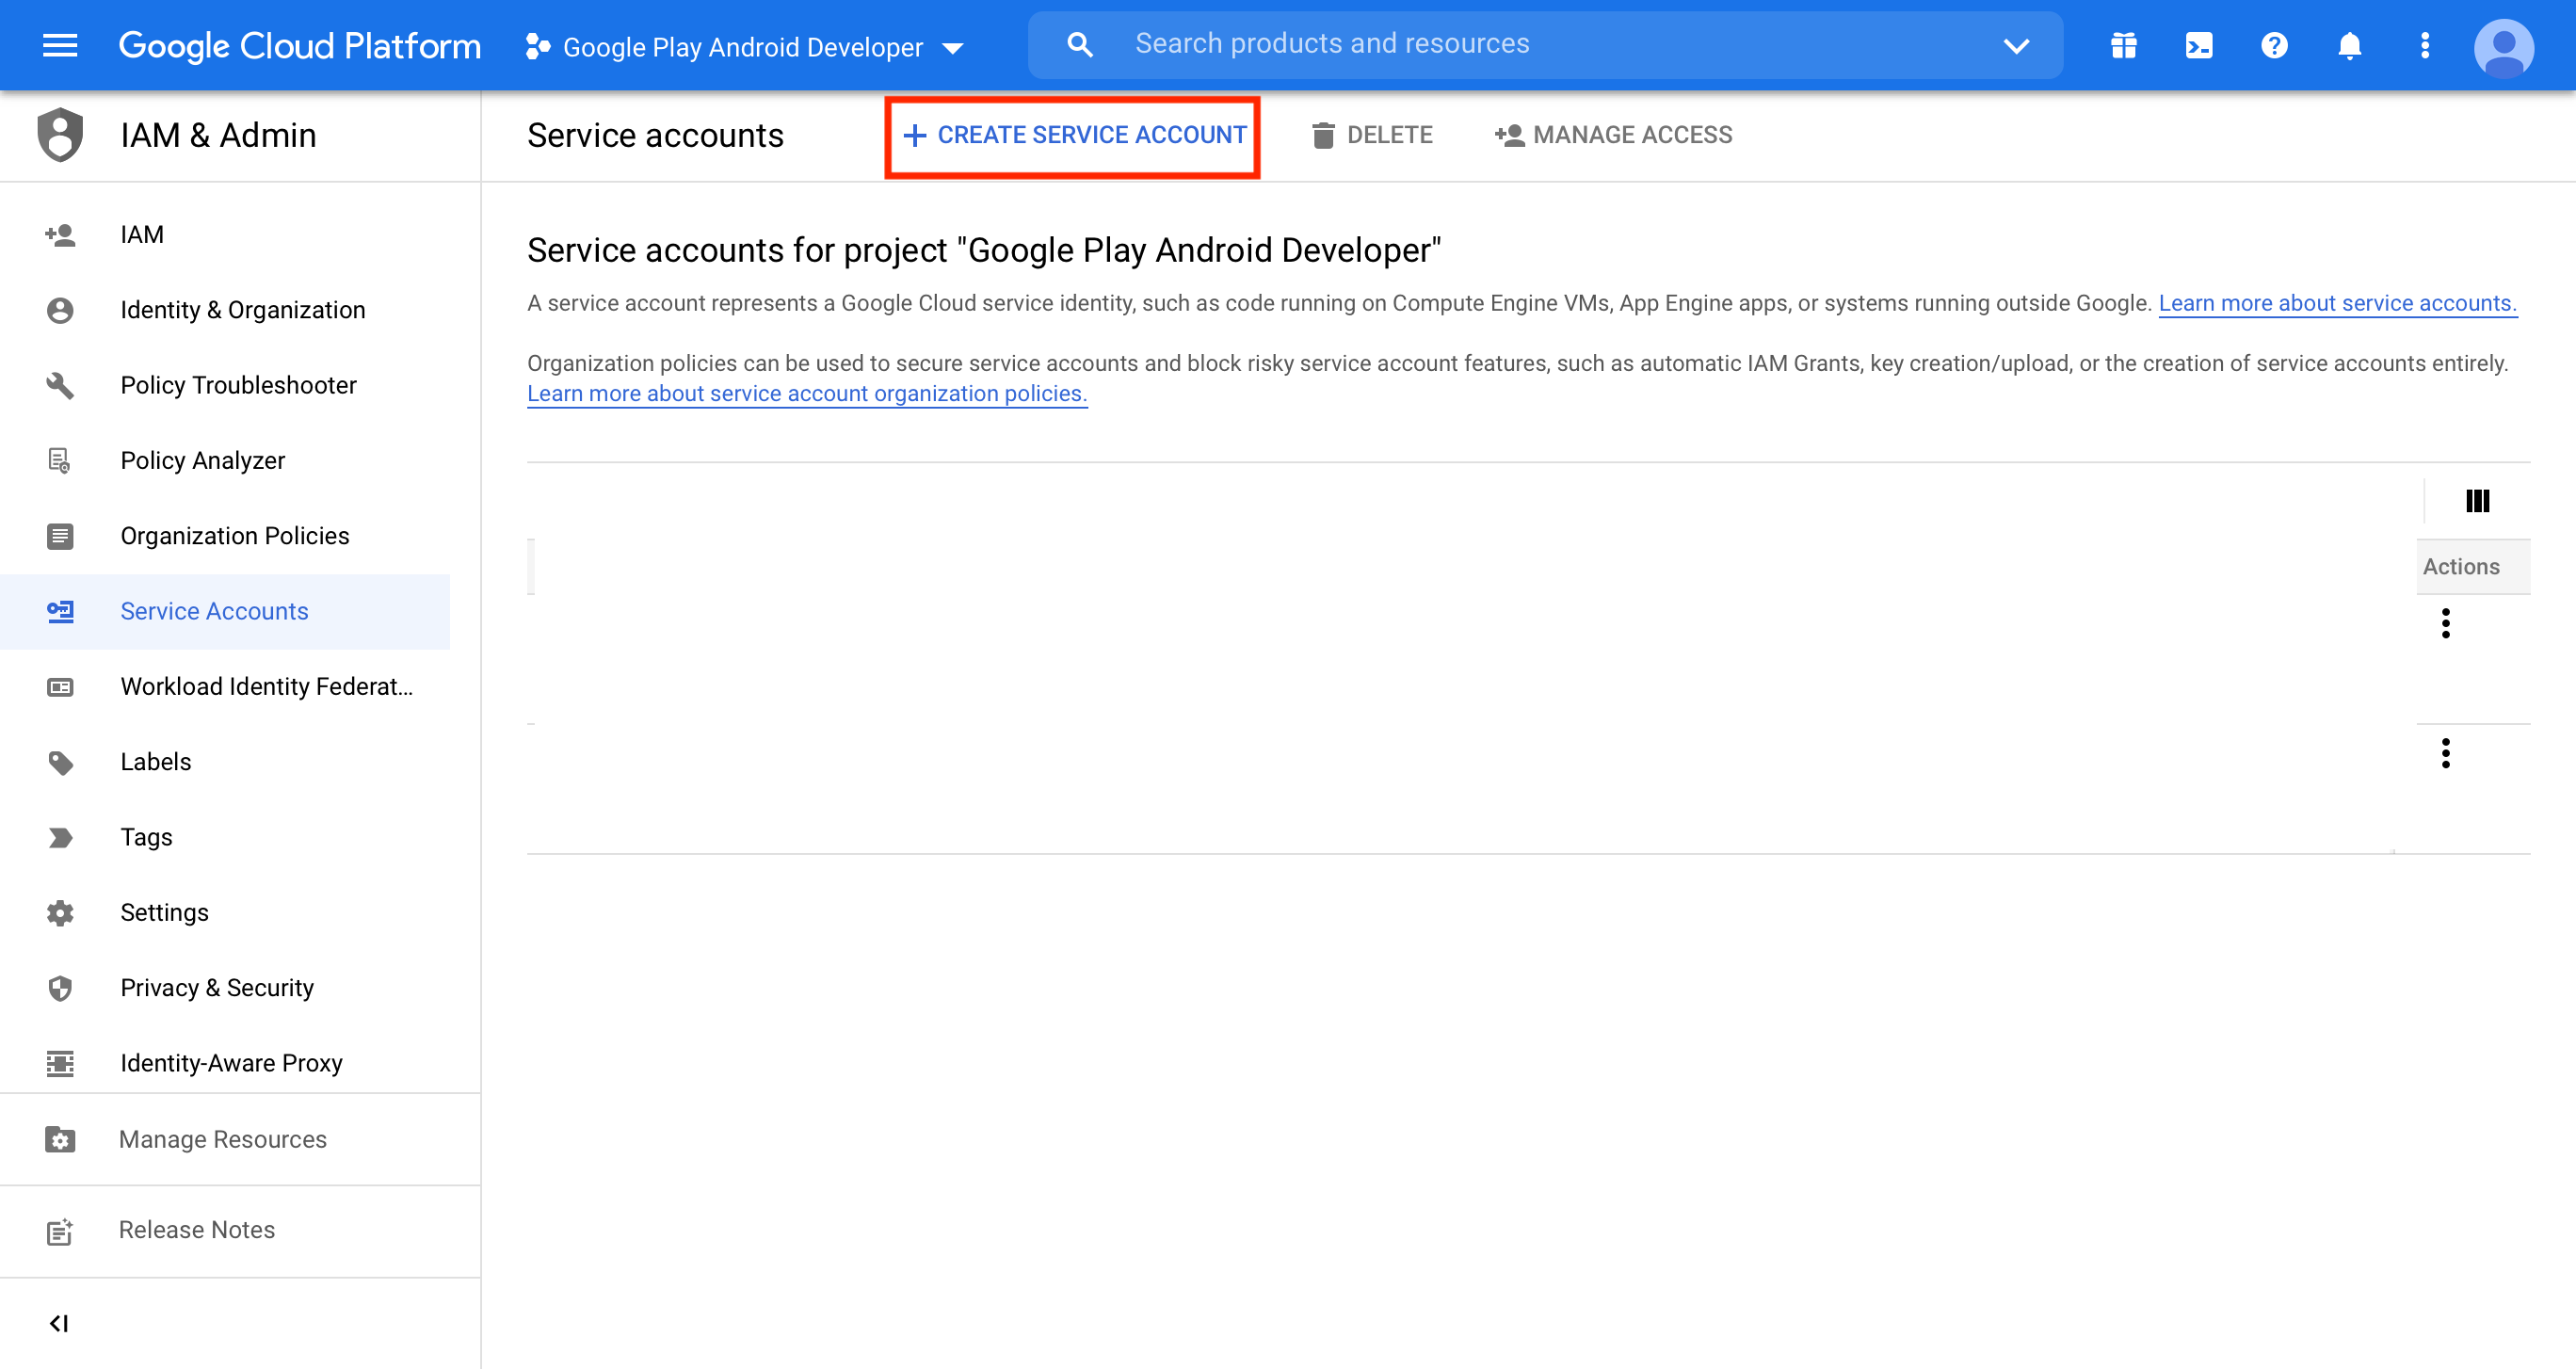Click the Release Notes icon
The width and height of the screenshot is (2576, 1369).
(60, 1231)
